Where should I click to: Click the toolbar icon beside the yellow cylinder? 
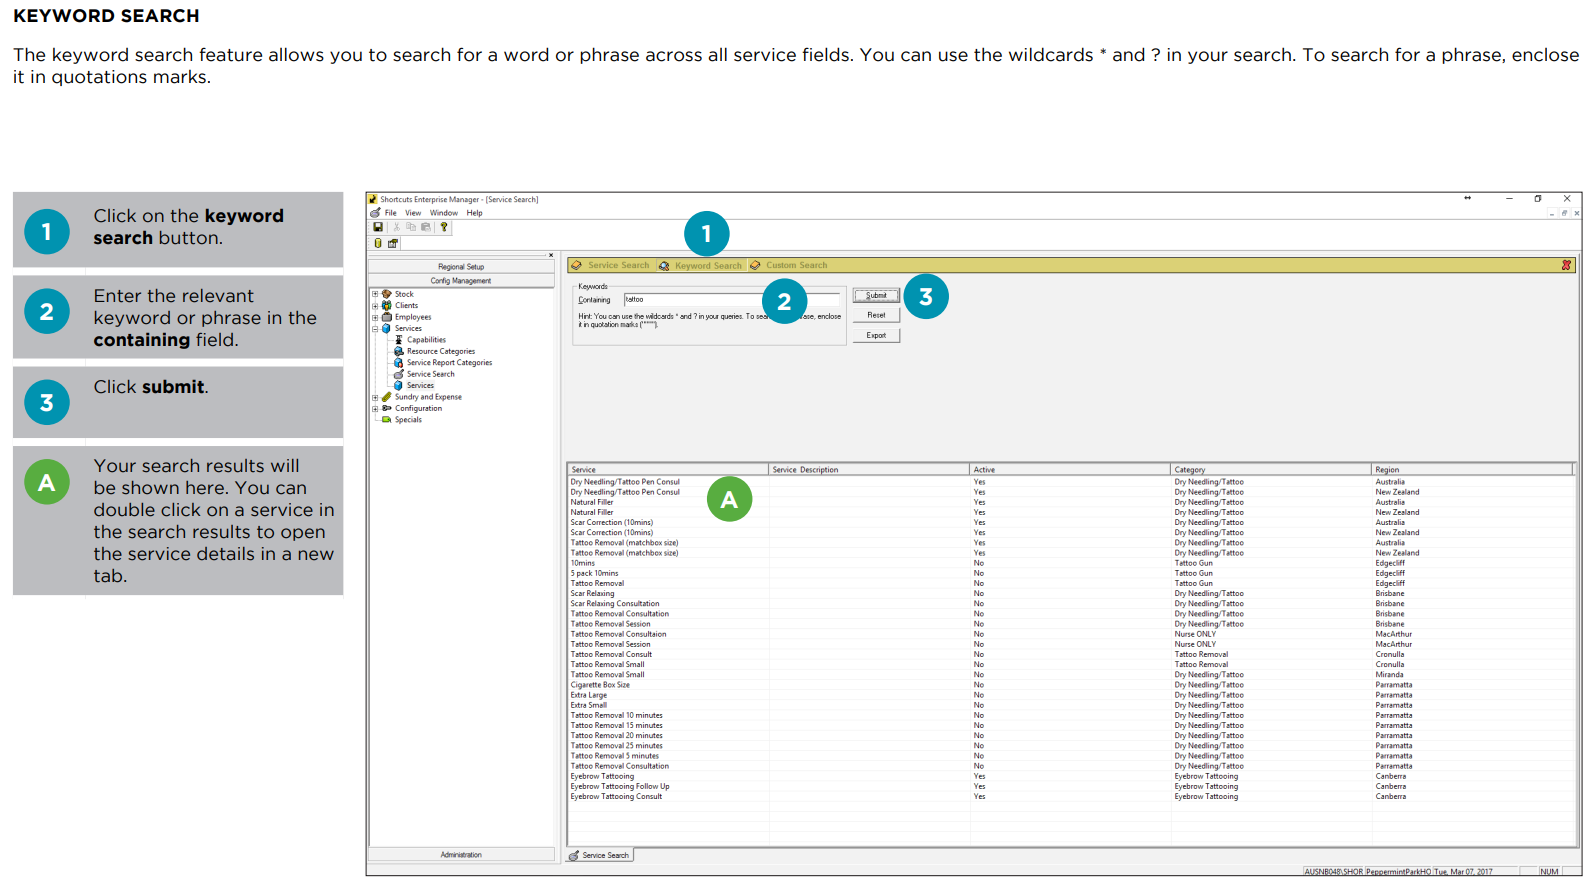393,243
